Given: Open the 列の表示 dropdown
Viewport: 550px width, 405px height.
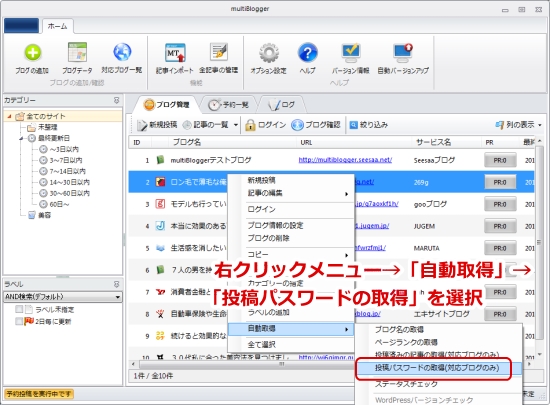Looking at the screenshot, I should [518, 124].
